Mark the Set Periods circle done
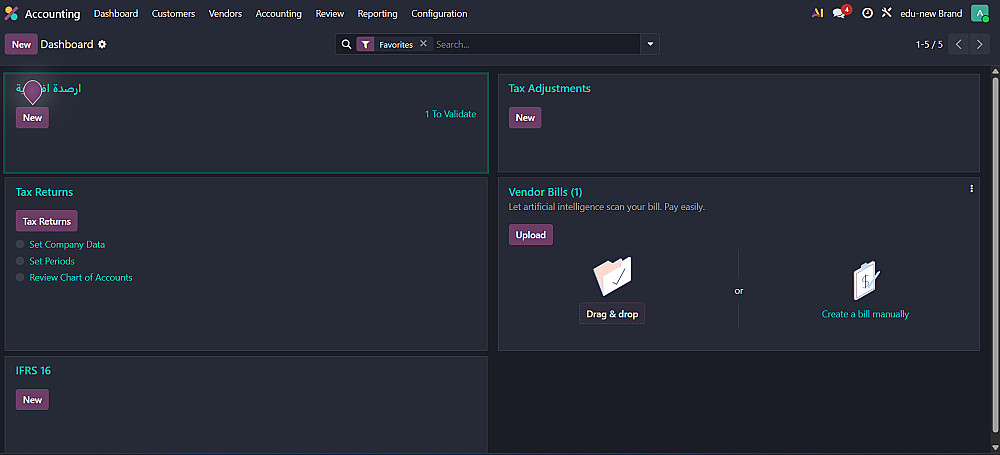The width and height of the screenshot is (1000, 455). coord(20,261)
